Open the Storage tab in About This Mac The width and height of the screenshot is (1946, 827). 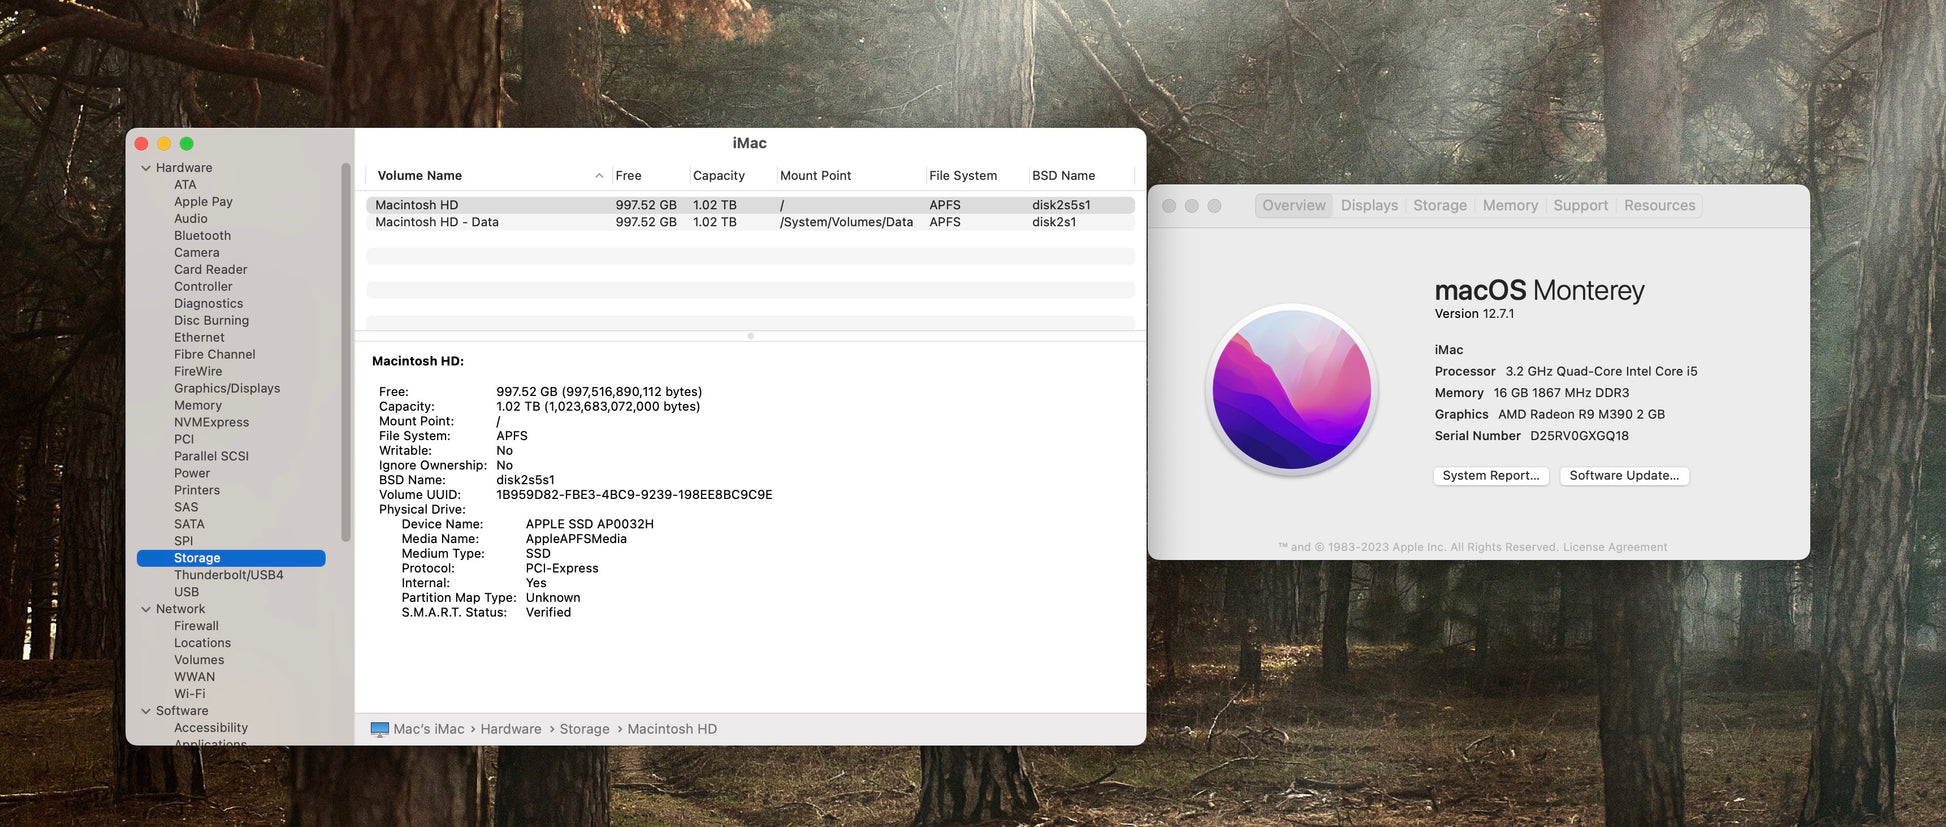click(x=1439, y=205)
